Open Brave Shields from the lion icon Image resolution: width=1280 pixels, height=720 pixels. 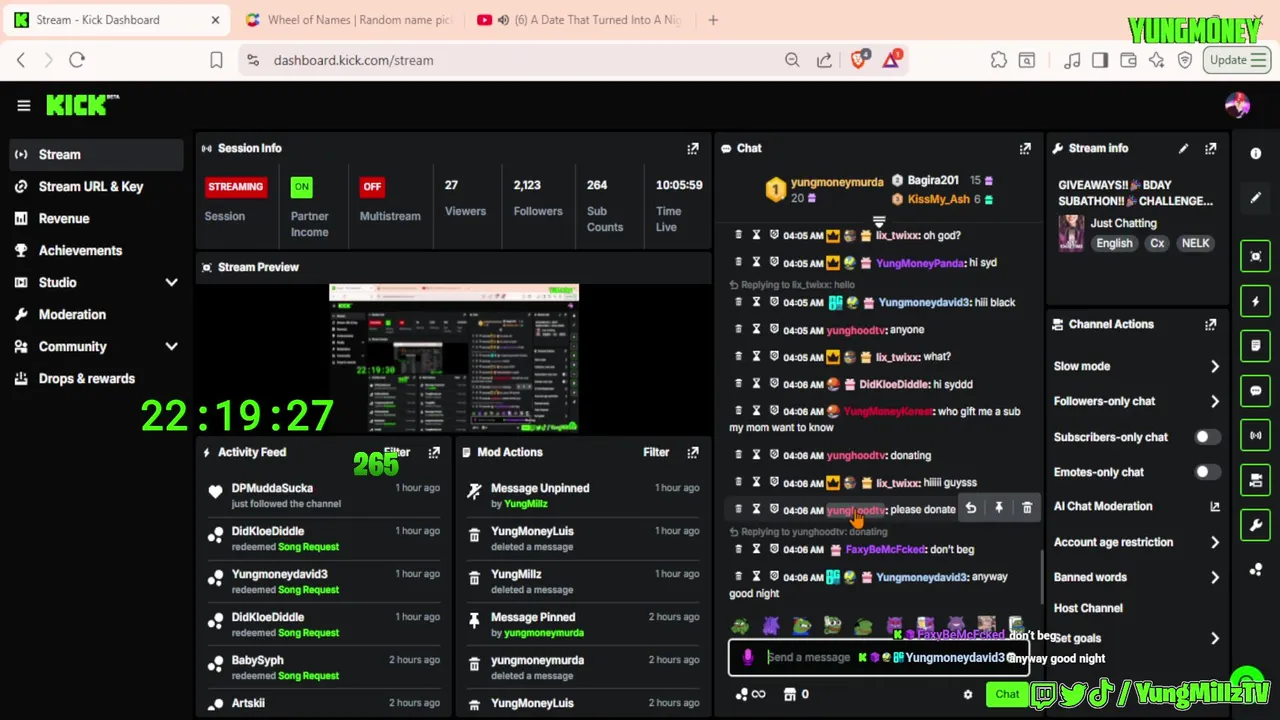(x=858, y=60)
